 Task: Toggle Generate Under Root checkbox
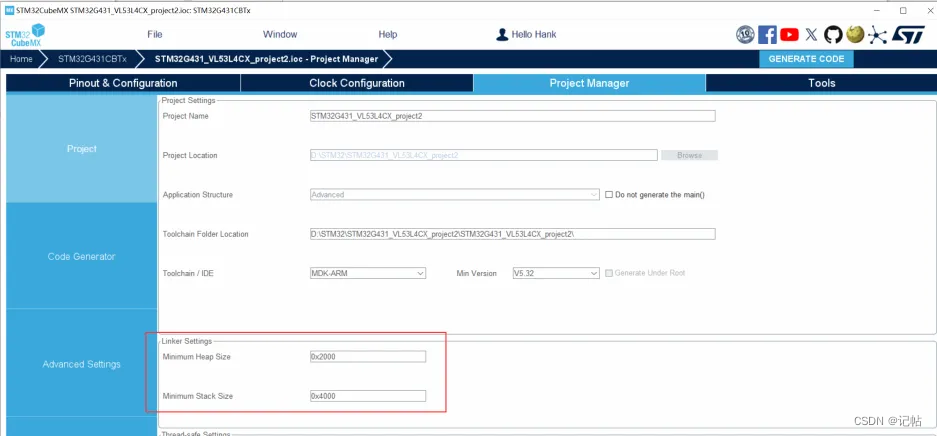609,273
